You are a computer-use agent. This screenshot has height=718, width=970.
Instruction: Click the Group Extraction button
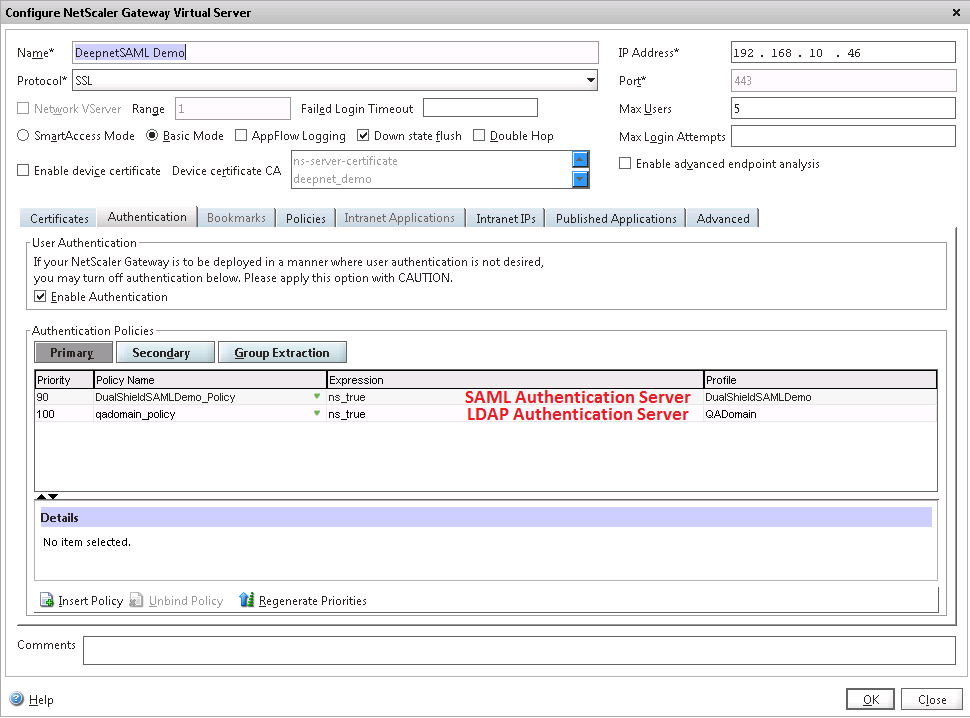pos(281,353)
